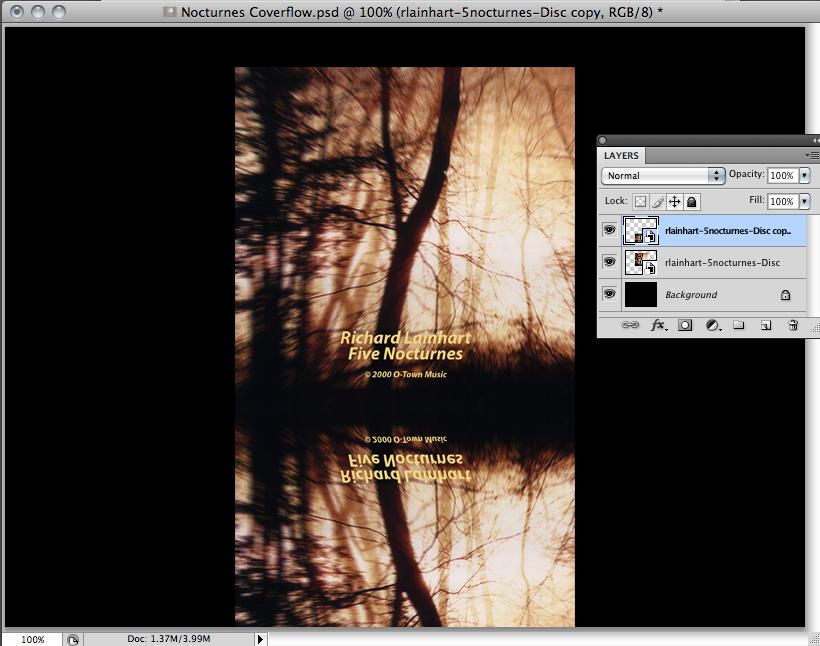Hide the rlainhart-5nocturnes-Disc copy layer
Viewport: 820px width, 646px height.
tap(609, 230)
